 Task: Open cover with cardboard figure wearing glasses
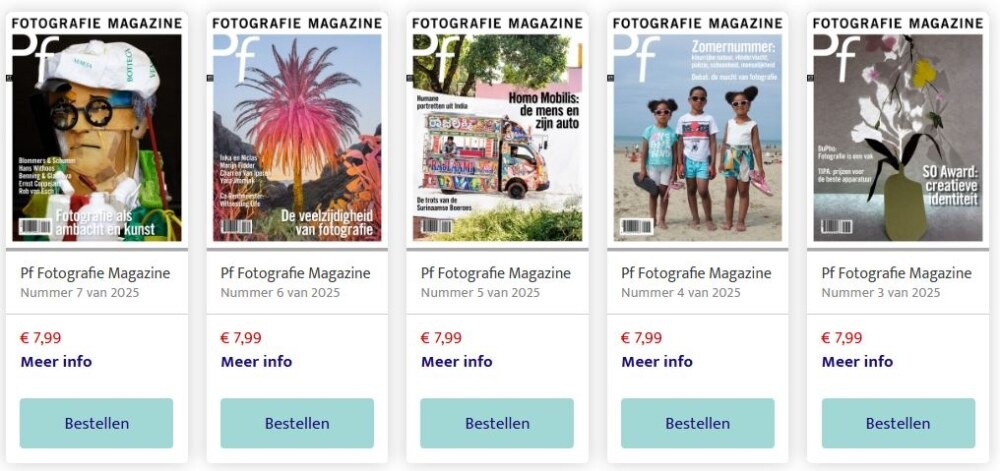[x=97, y=129]
